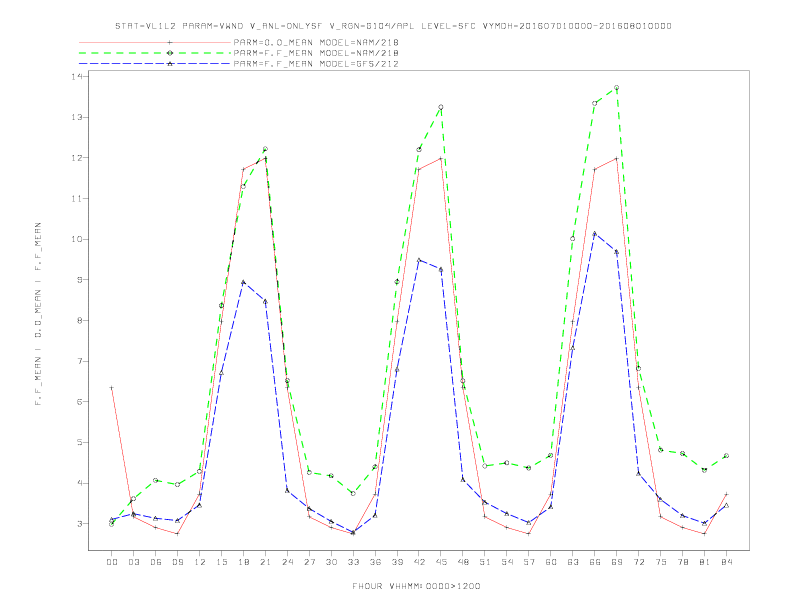Click x-axis forecast hour label 69

(617, 562)
